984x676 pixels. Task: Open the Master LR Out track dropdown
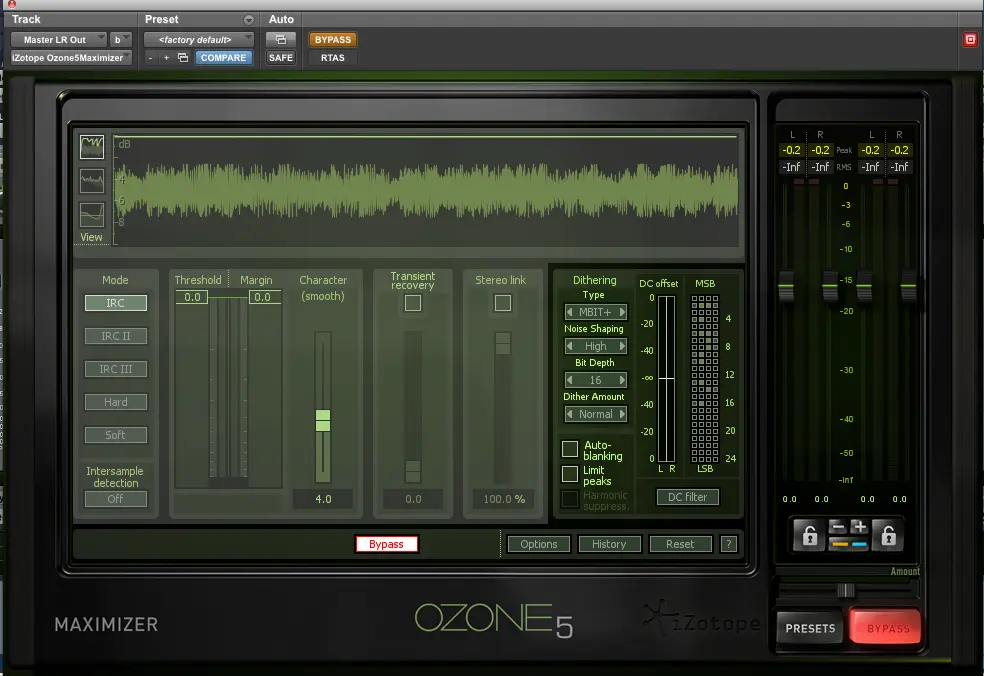pos(58,40)
